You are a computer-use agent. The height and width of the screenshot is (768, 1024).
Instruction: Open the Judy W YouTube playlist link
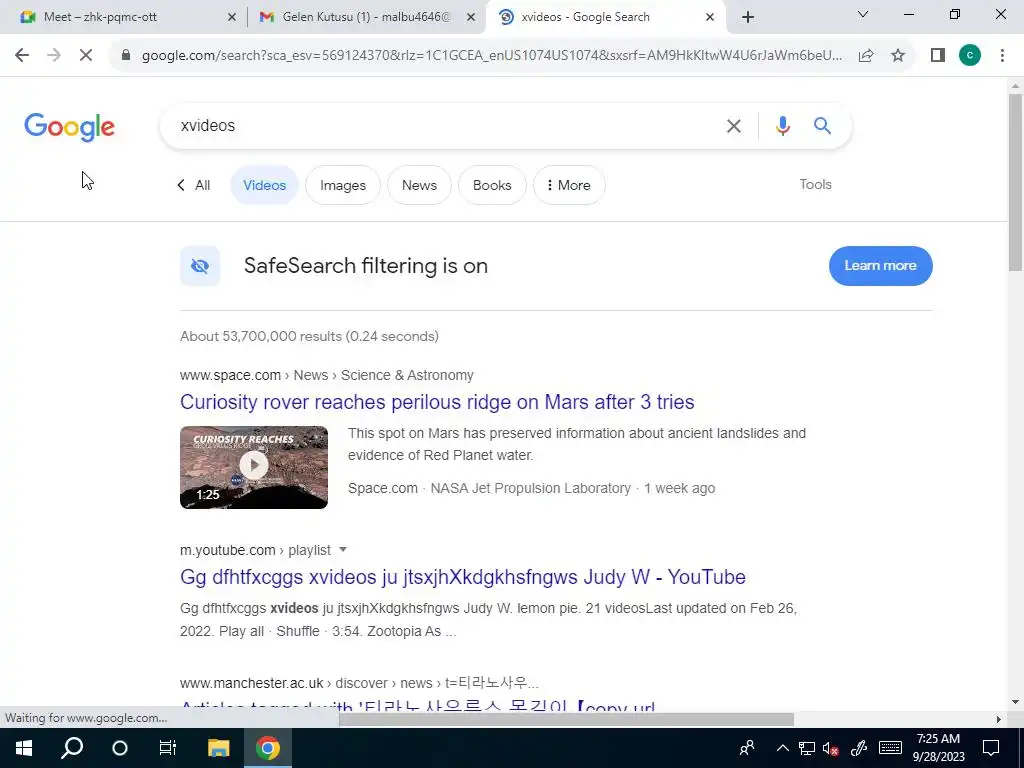[463, 577]
